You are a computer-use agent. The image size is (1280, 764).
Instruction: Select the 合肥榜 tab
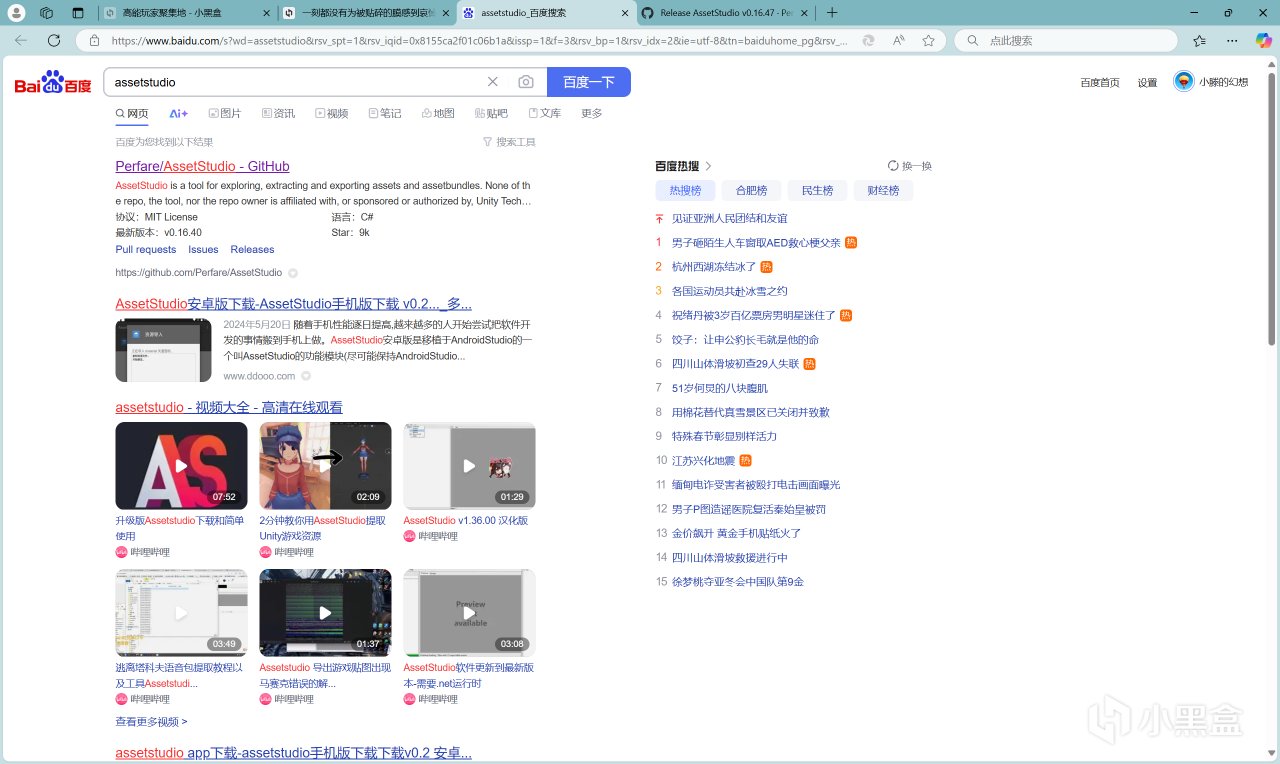click(x=751, y=190)
